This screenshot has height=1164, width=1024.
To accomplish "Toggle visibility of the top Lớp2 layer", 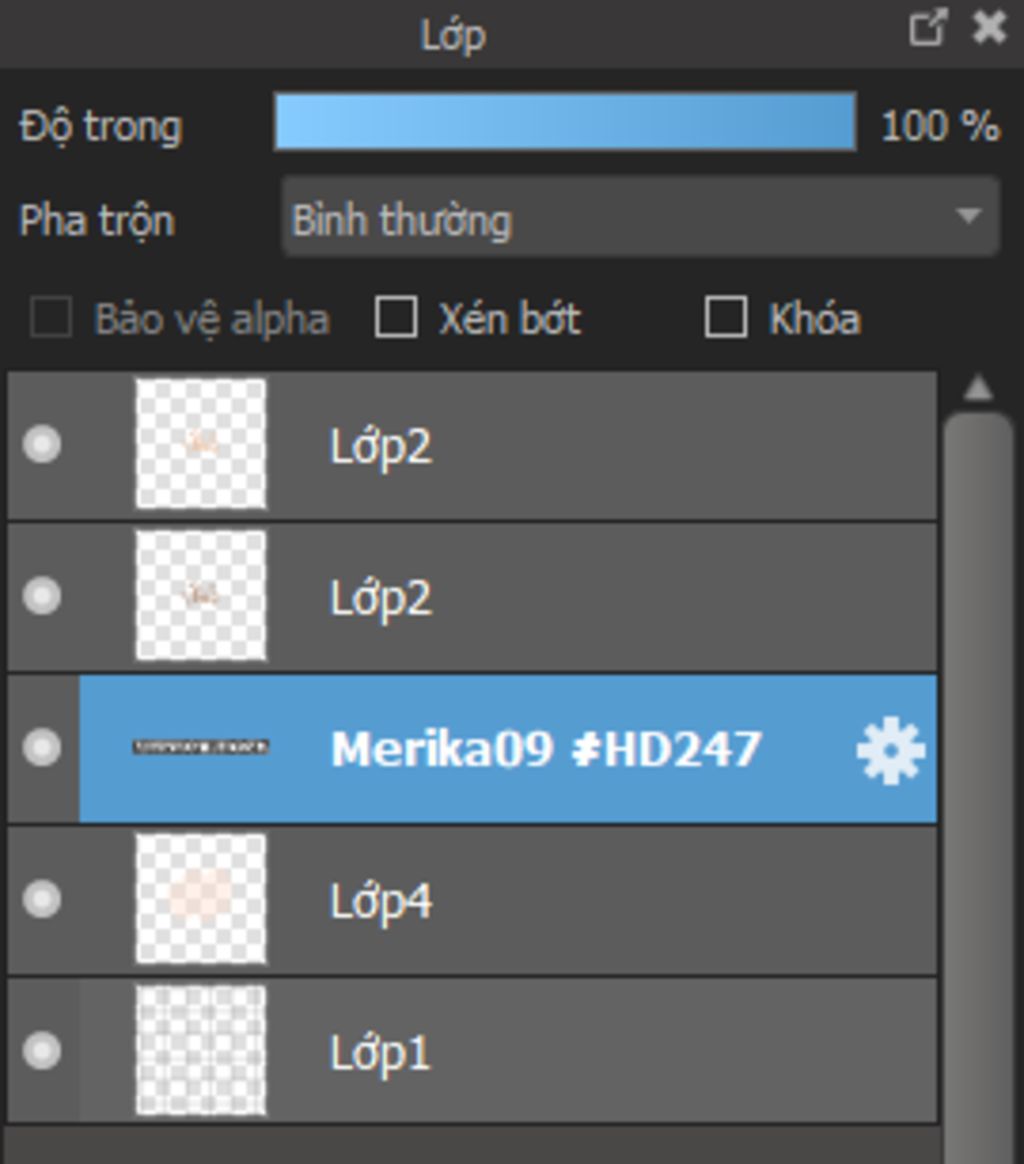I will (42, 445).
